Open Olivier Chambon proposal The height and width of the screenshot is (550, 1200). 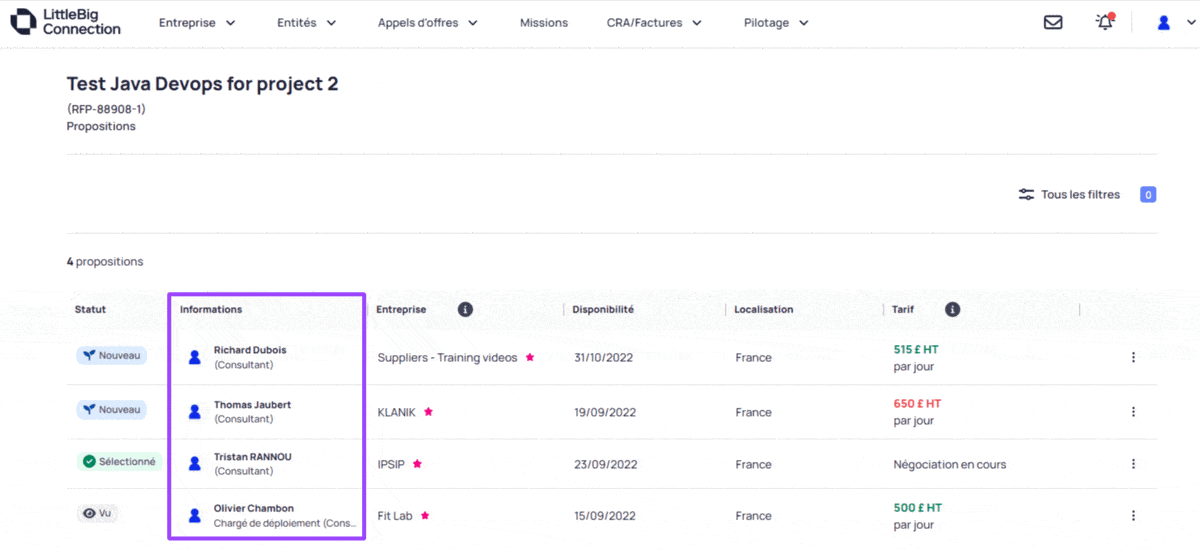tap(254, 508)
